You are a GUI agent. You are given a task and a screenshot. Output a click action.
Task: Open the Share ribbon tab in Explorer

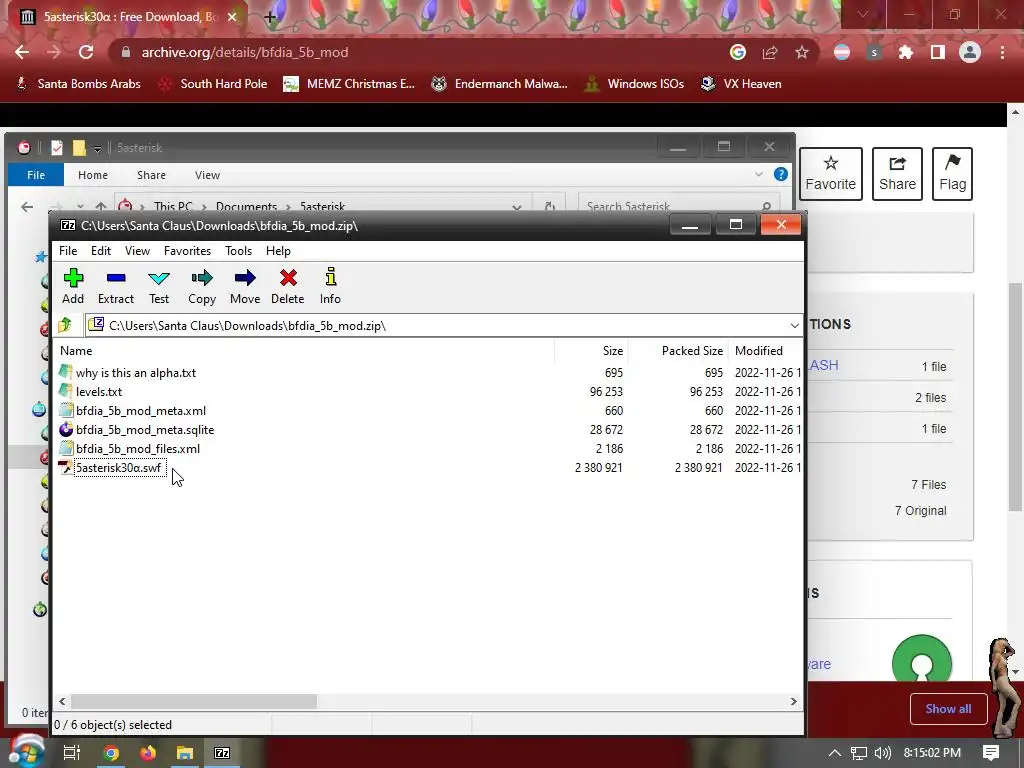(152, 175)
